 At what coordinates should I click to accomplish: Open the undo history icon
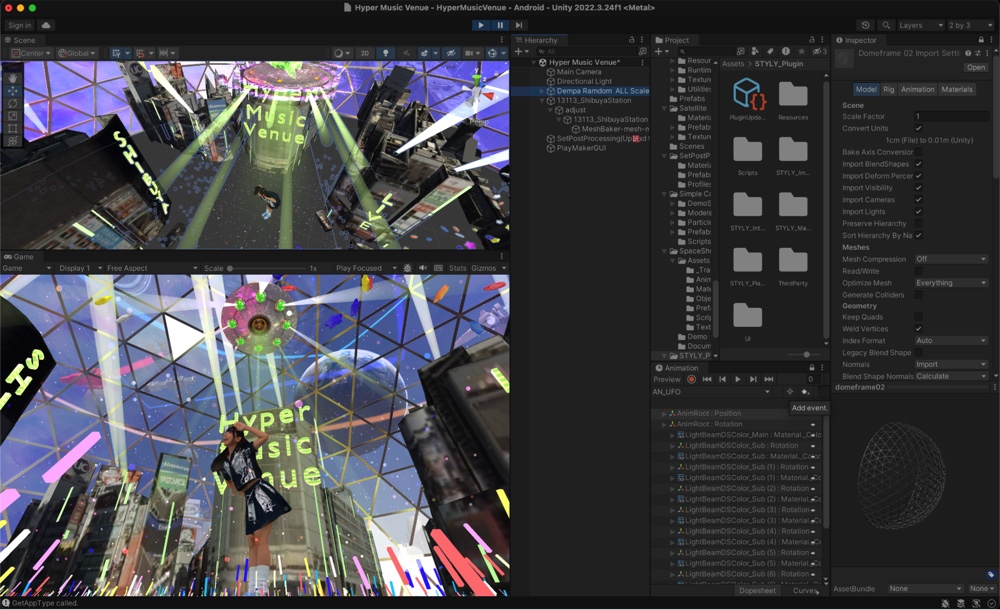pos(865,25)
